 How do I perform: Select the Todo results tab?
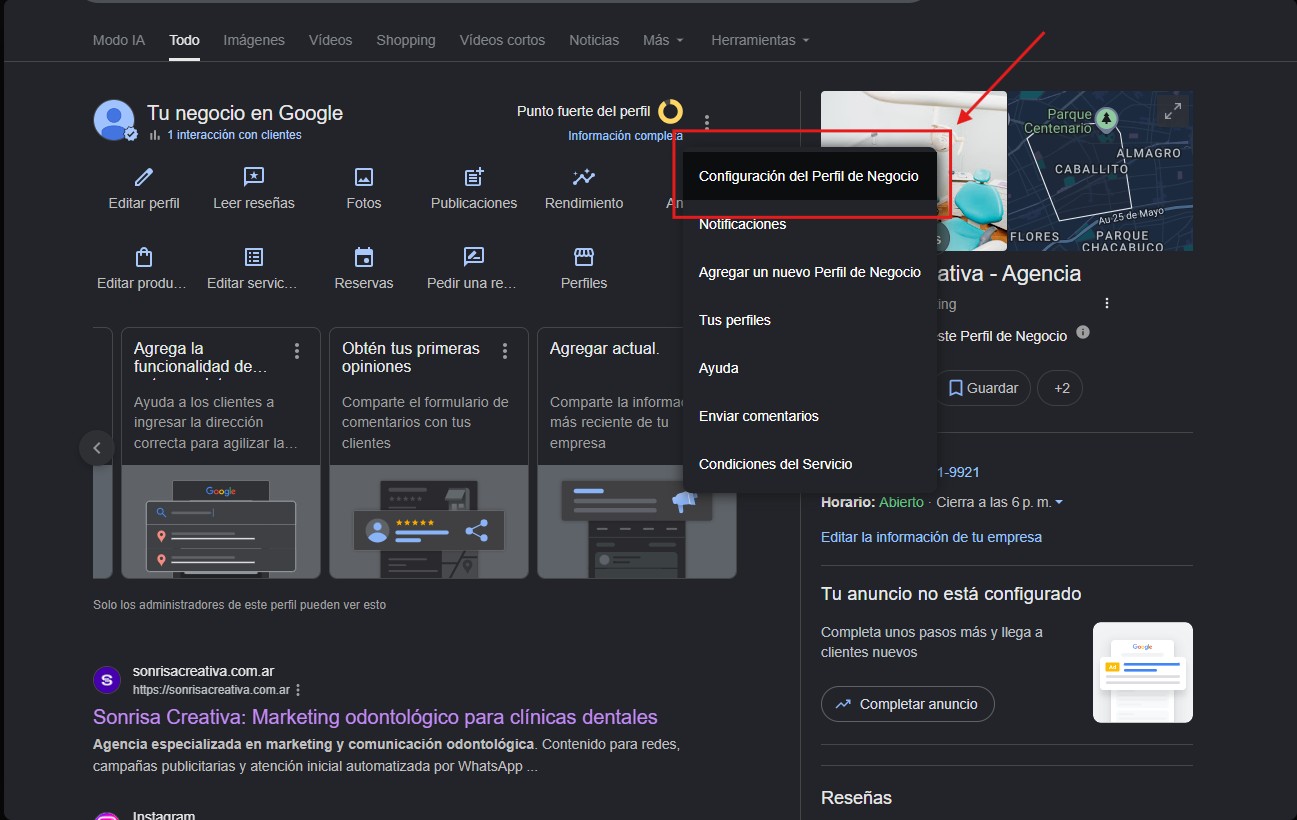pos(184,40)
